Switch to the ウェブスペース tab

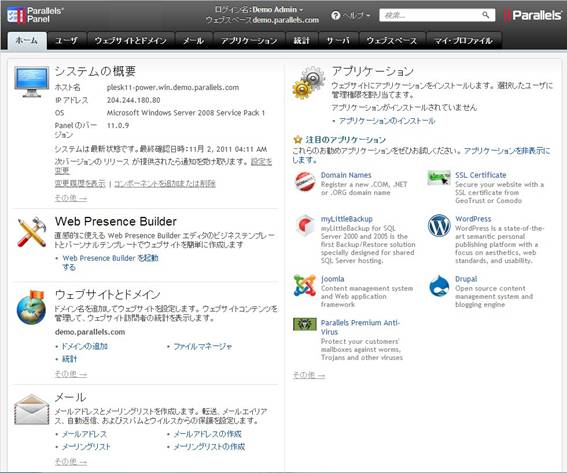(392, 41)
